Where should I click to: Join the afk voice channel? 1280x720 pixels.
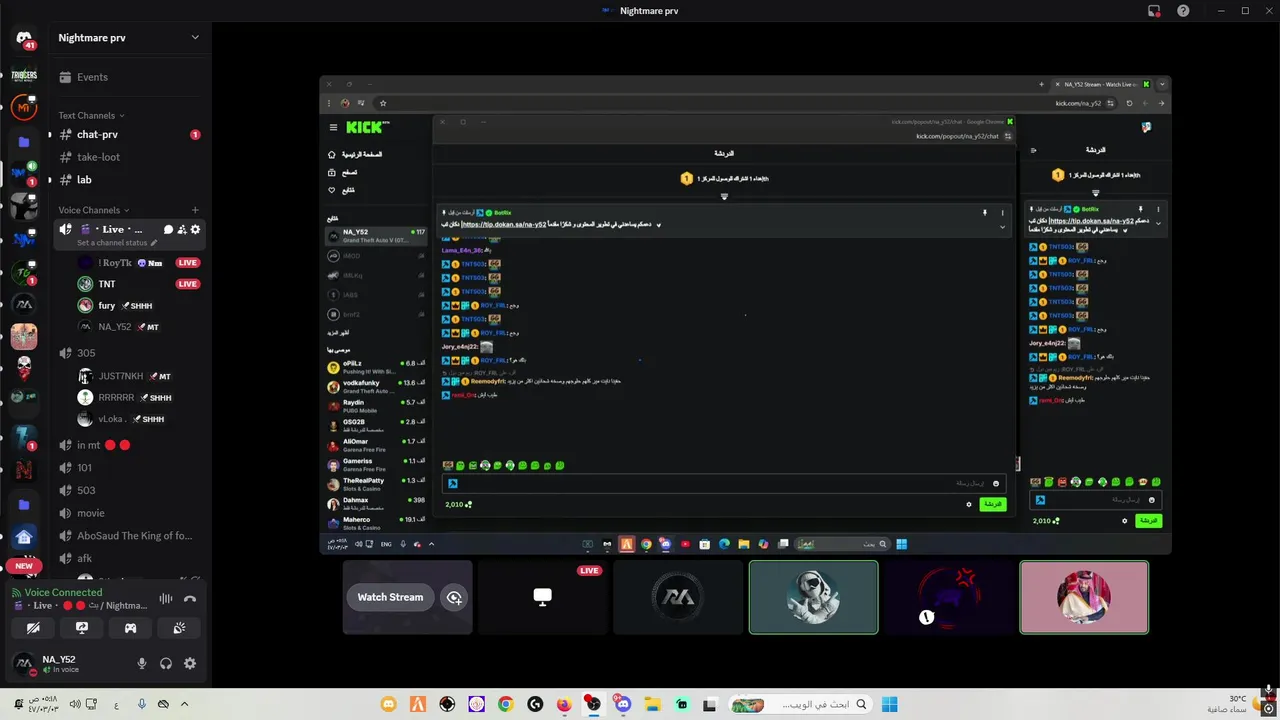pos(129,558)
